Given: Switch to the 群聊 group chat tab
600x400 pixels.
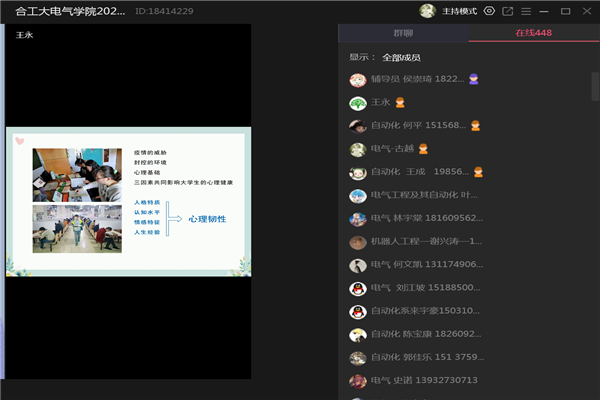Looking at the screenshot, I should [403, 34].
